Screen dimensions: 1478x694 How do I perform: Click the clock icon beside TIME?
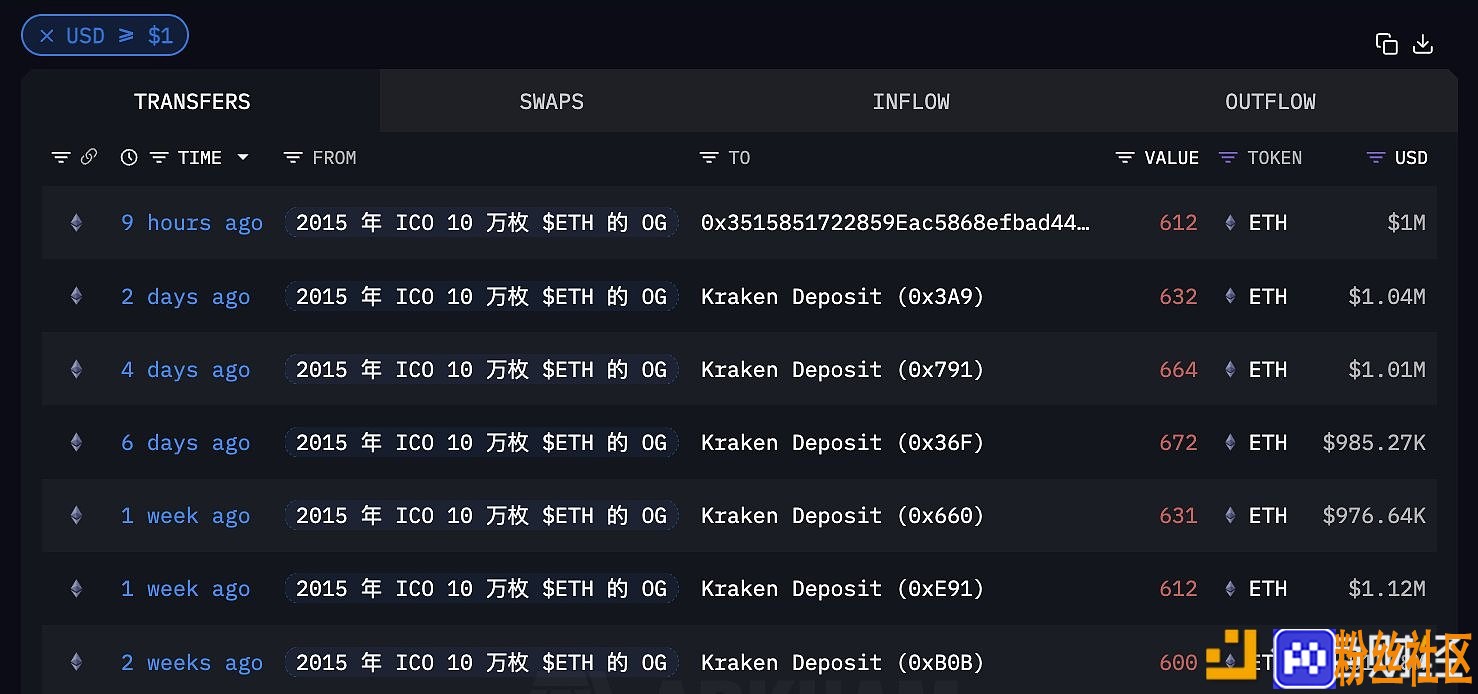coord(129,157)
